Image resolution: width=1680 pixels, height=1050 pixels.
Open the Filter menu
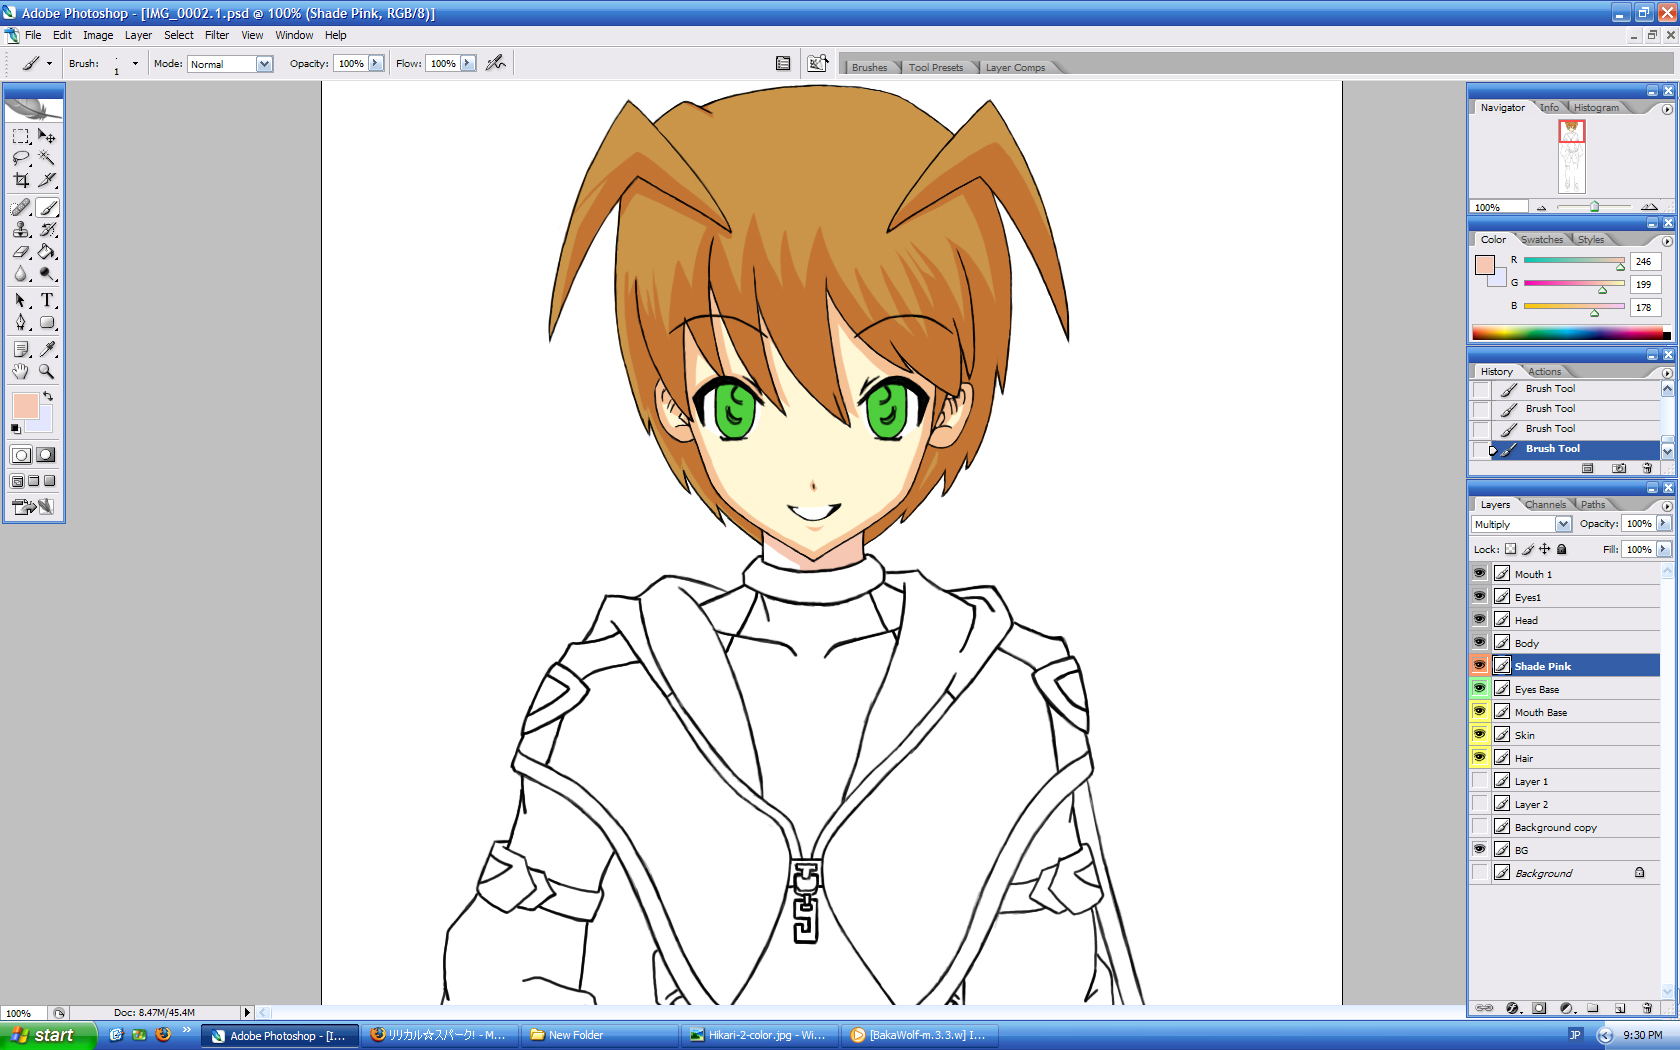217,35
